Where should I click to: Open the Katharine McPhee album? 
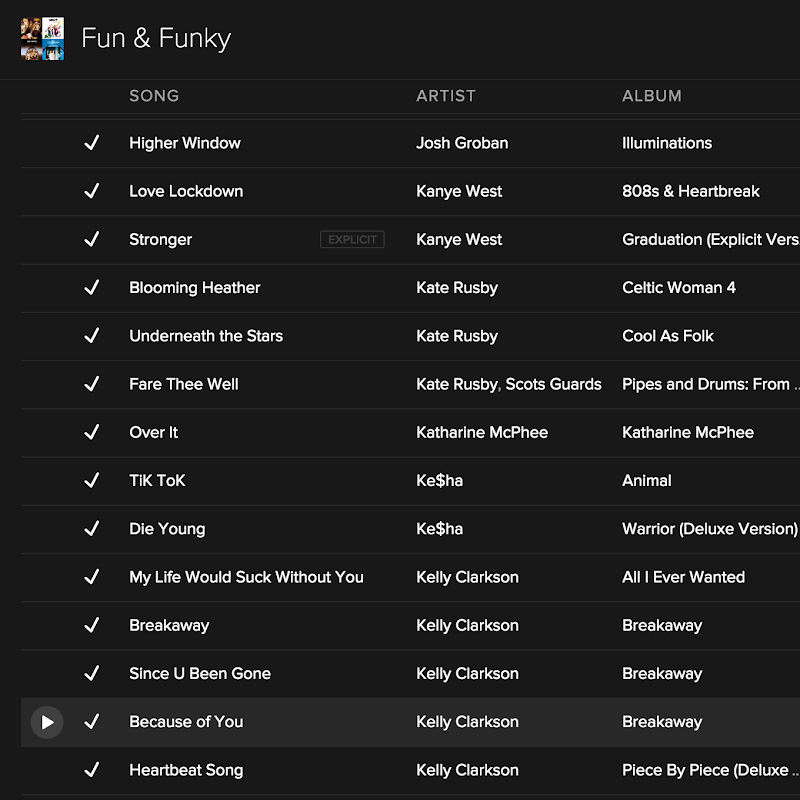688,432
